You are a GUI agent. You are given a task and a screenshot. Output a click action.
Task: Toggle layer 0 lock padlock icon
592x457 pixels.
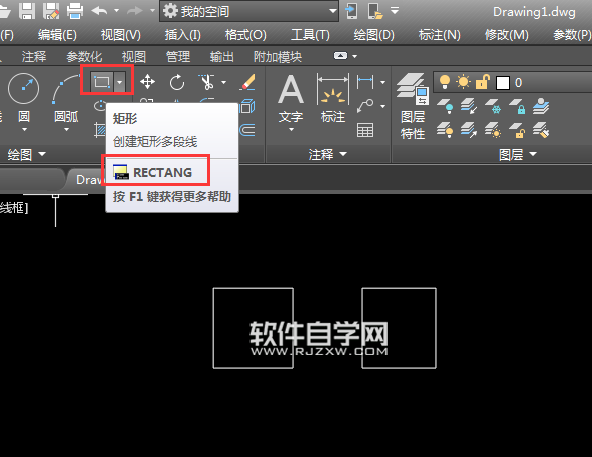[483, 82]
